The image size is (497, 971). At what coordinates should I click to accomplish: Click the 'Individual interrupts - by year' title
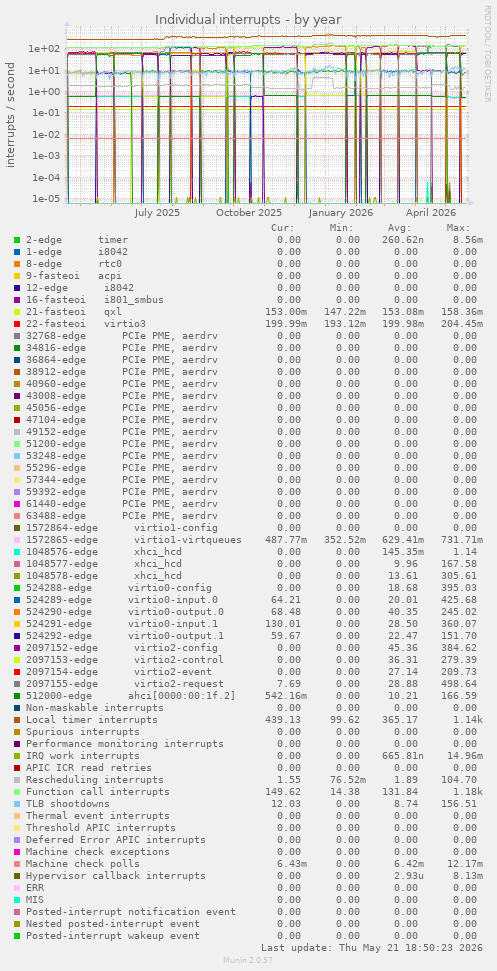tap(248, 20)
